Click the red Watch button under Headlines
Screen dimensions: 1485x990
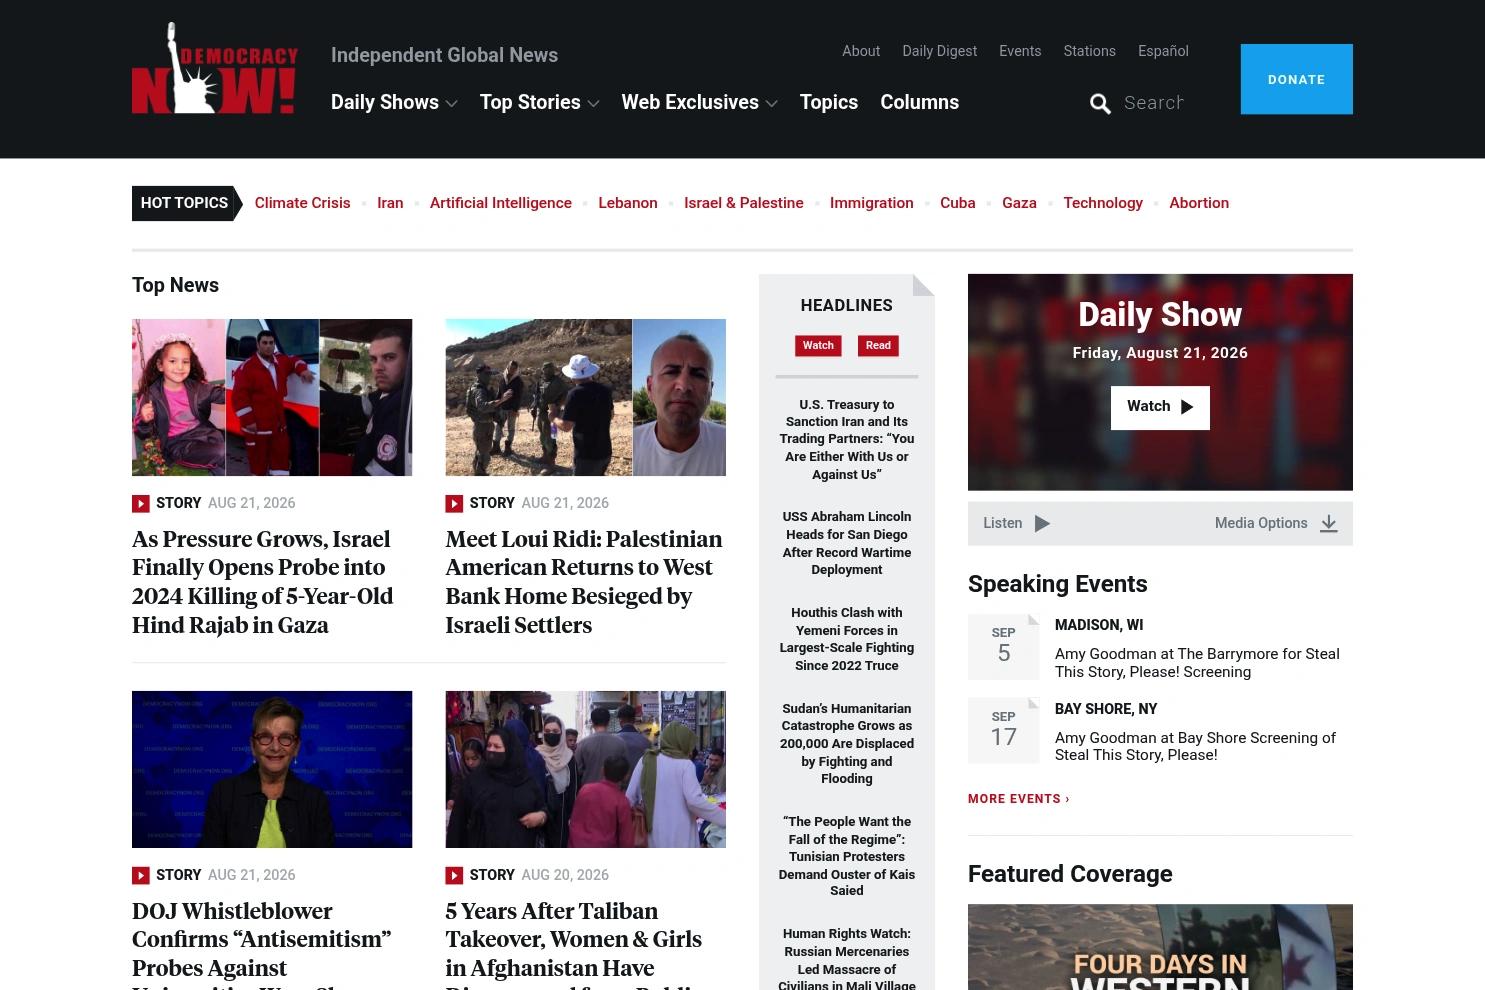click(818, 346)
